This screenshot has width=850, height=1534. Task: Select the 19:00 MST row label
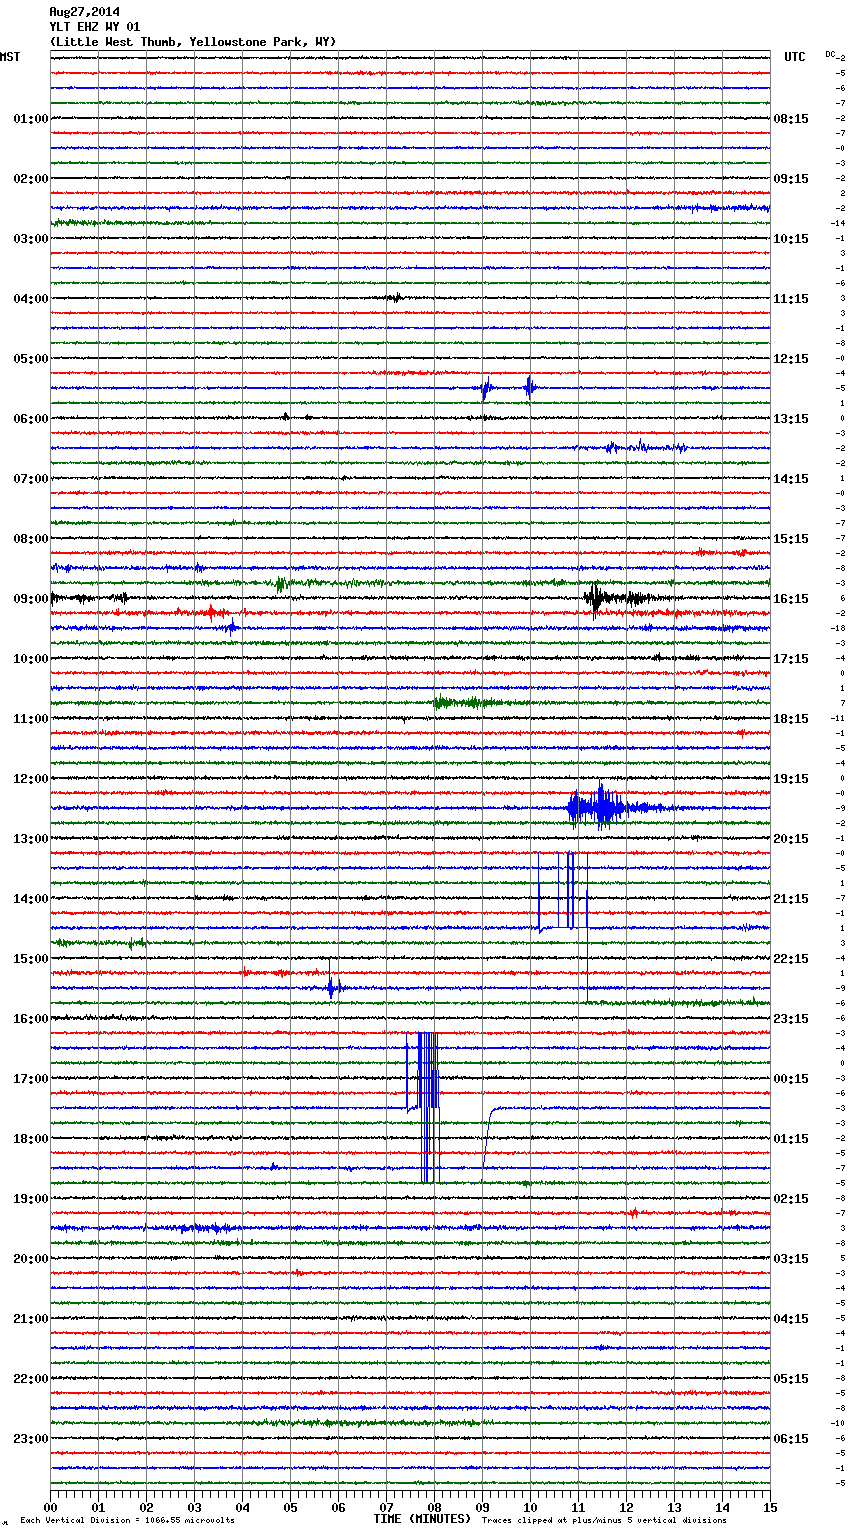pyautogui.click(x=30, y=1199)
